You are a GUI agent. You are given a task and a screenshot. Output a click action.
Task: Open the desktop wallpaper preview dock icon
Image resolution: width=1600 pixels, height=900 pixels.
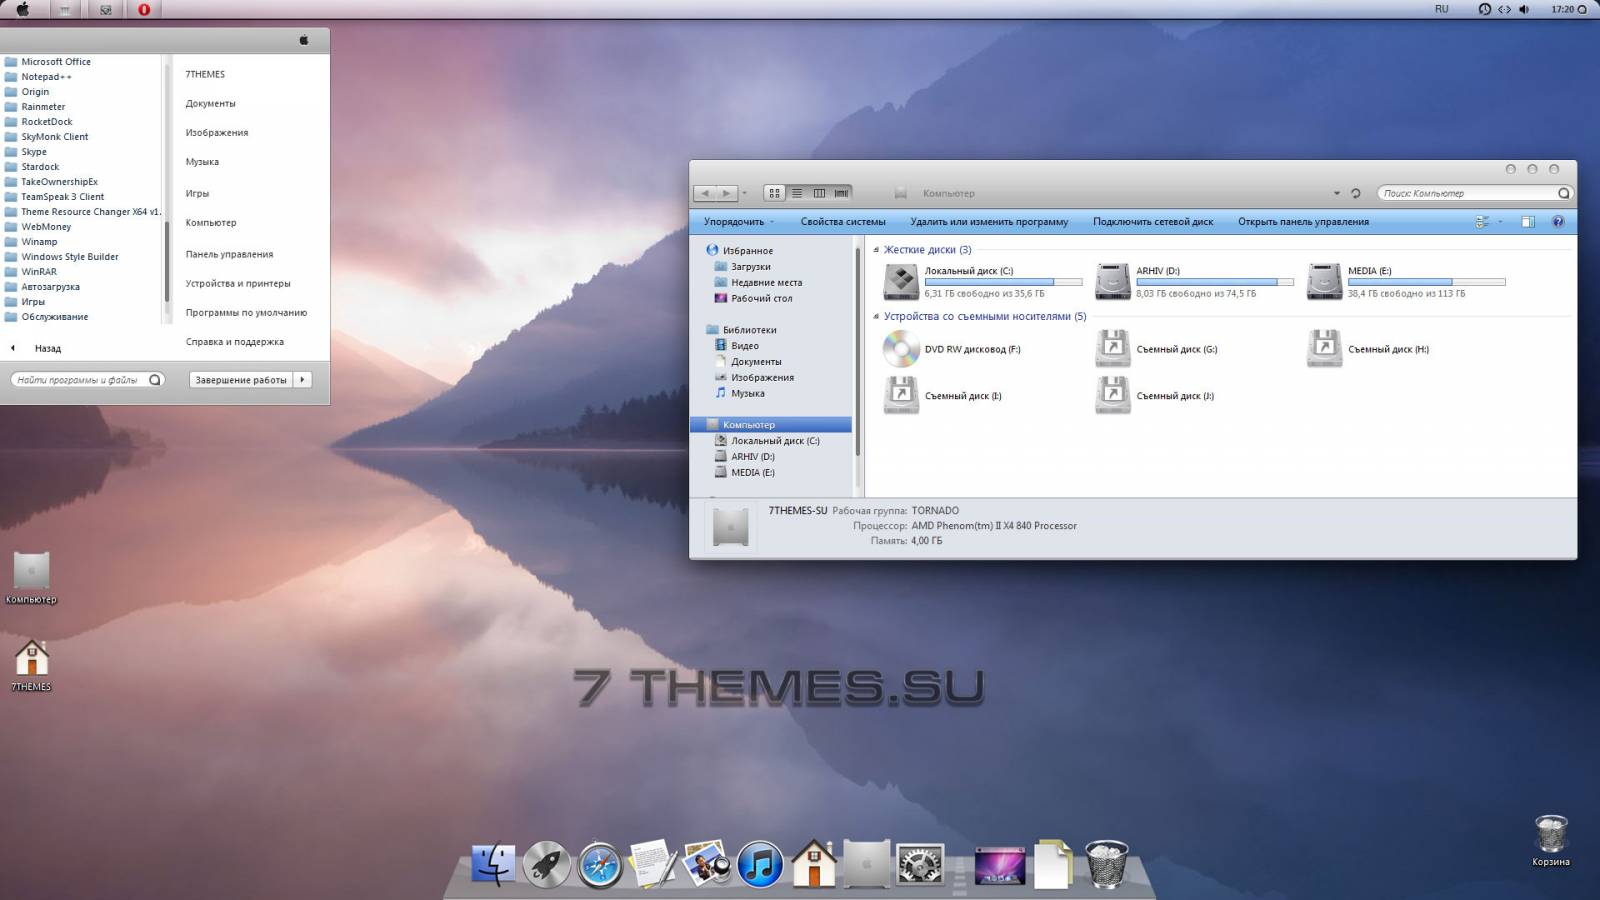[x=1000, y=866]
